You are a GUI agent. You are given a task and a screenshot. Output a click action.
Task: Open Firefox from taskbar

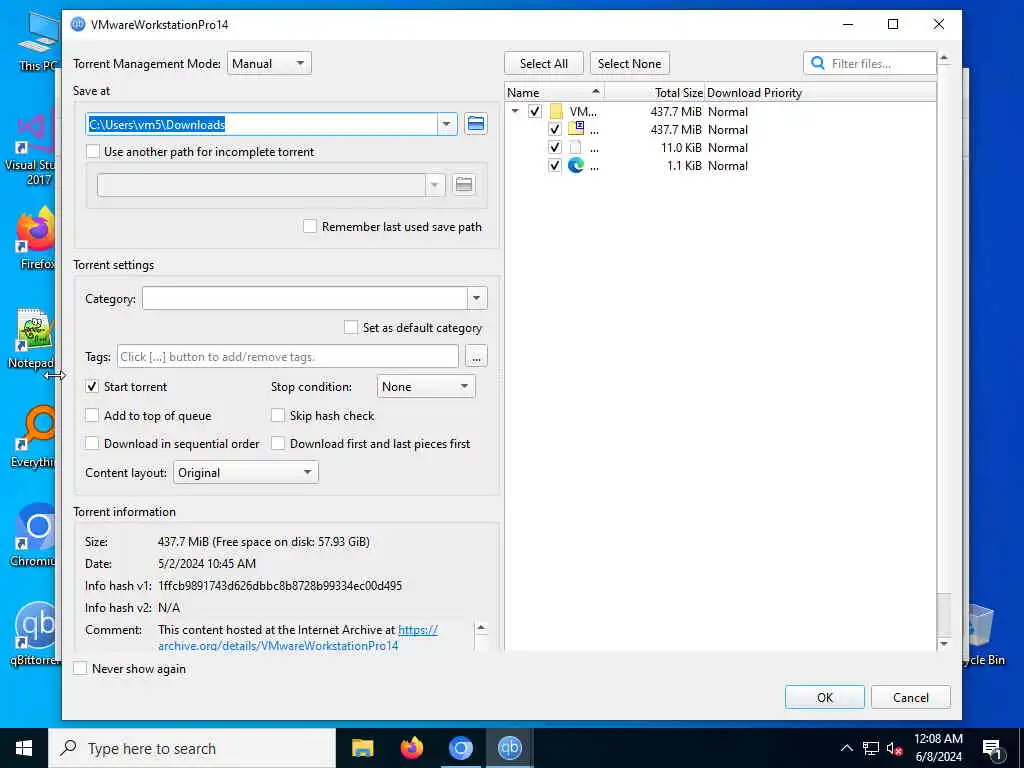click(411, 748)
